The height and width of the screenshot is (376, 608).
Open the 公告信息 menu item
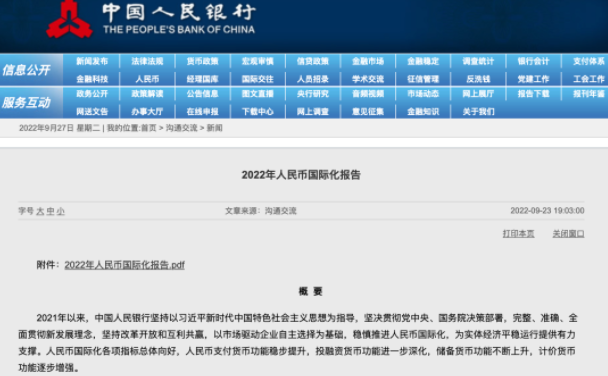(x=202, y=94)
